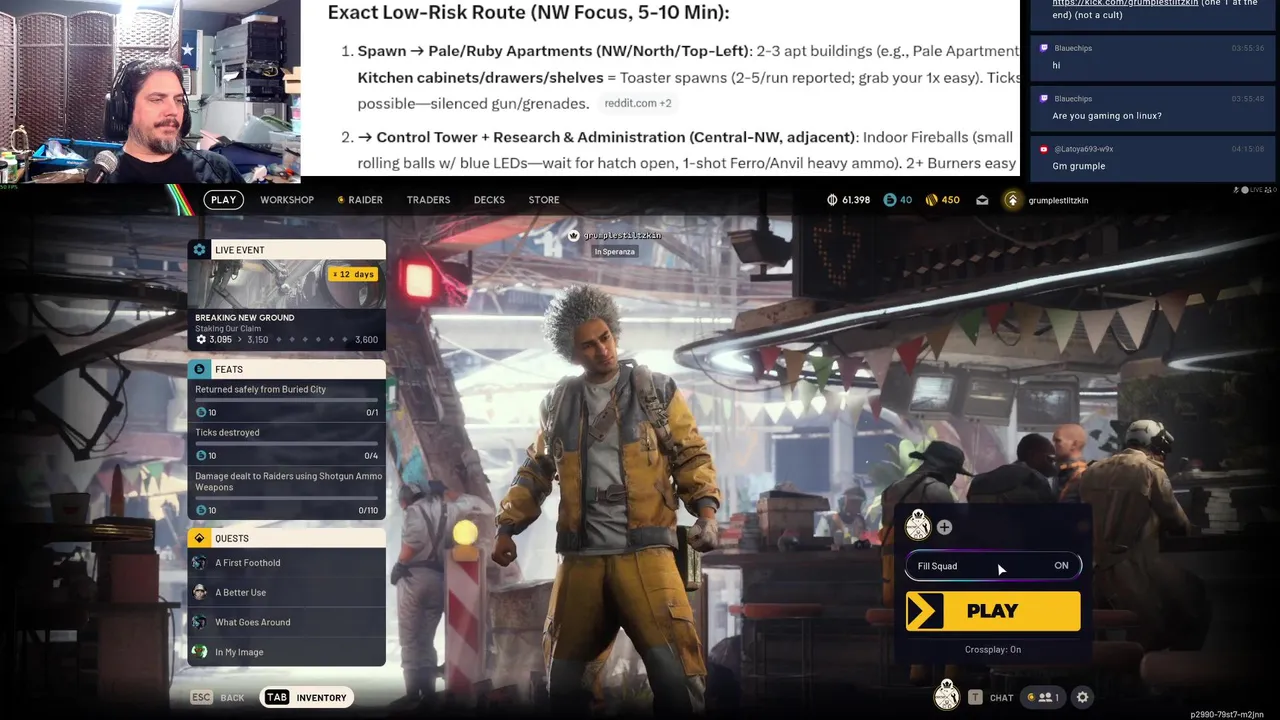Click the In My Image quest giver portrait
1280x720 pixels.
(200, 652)
